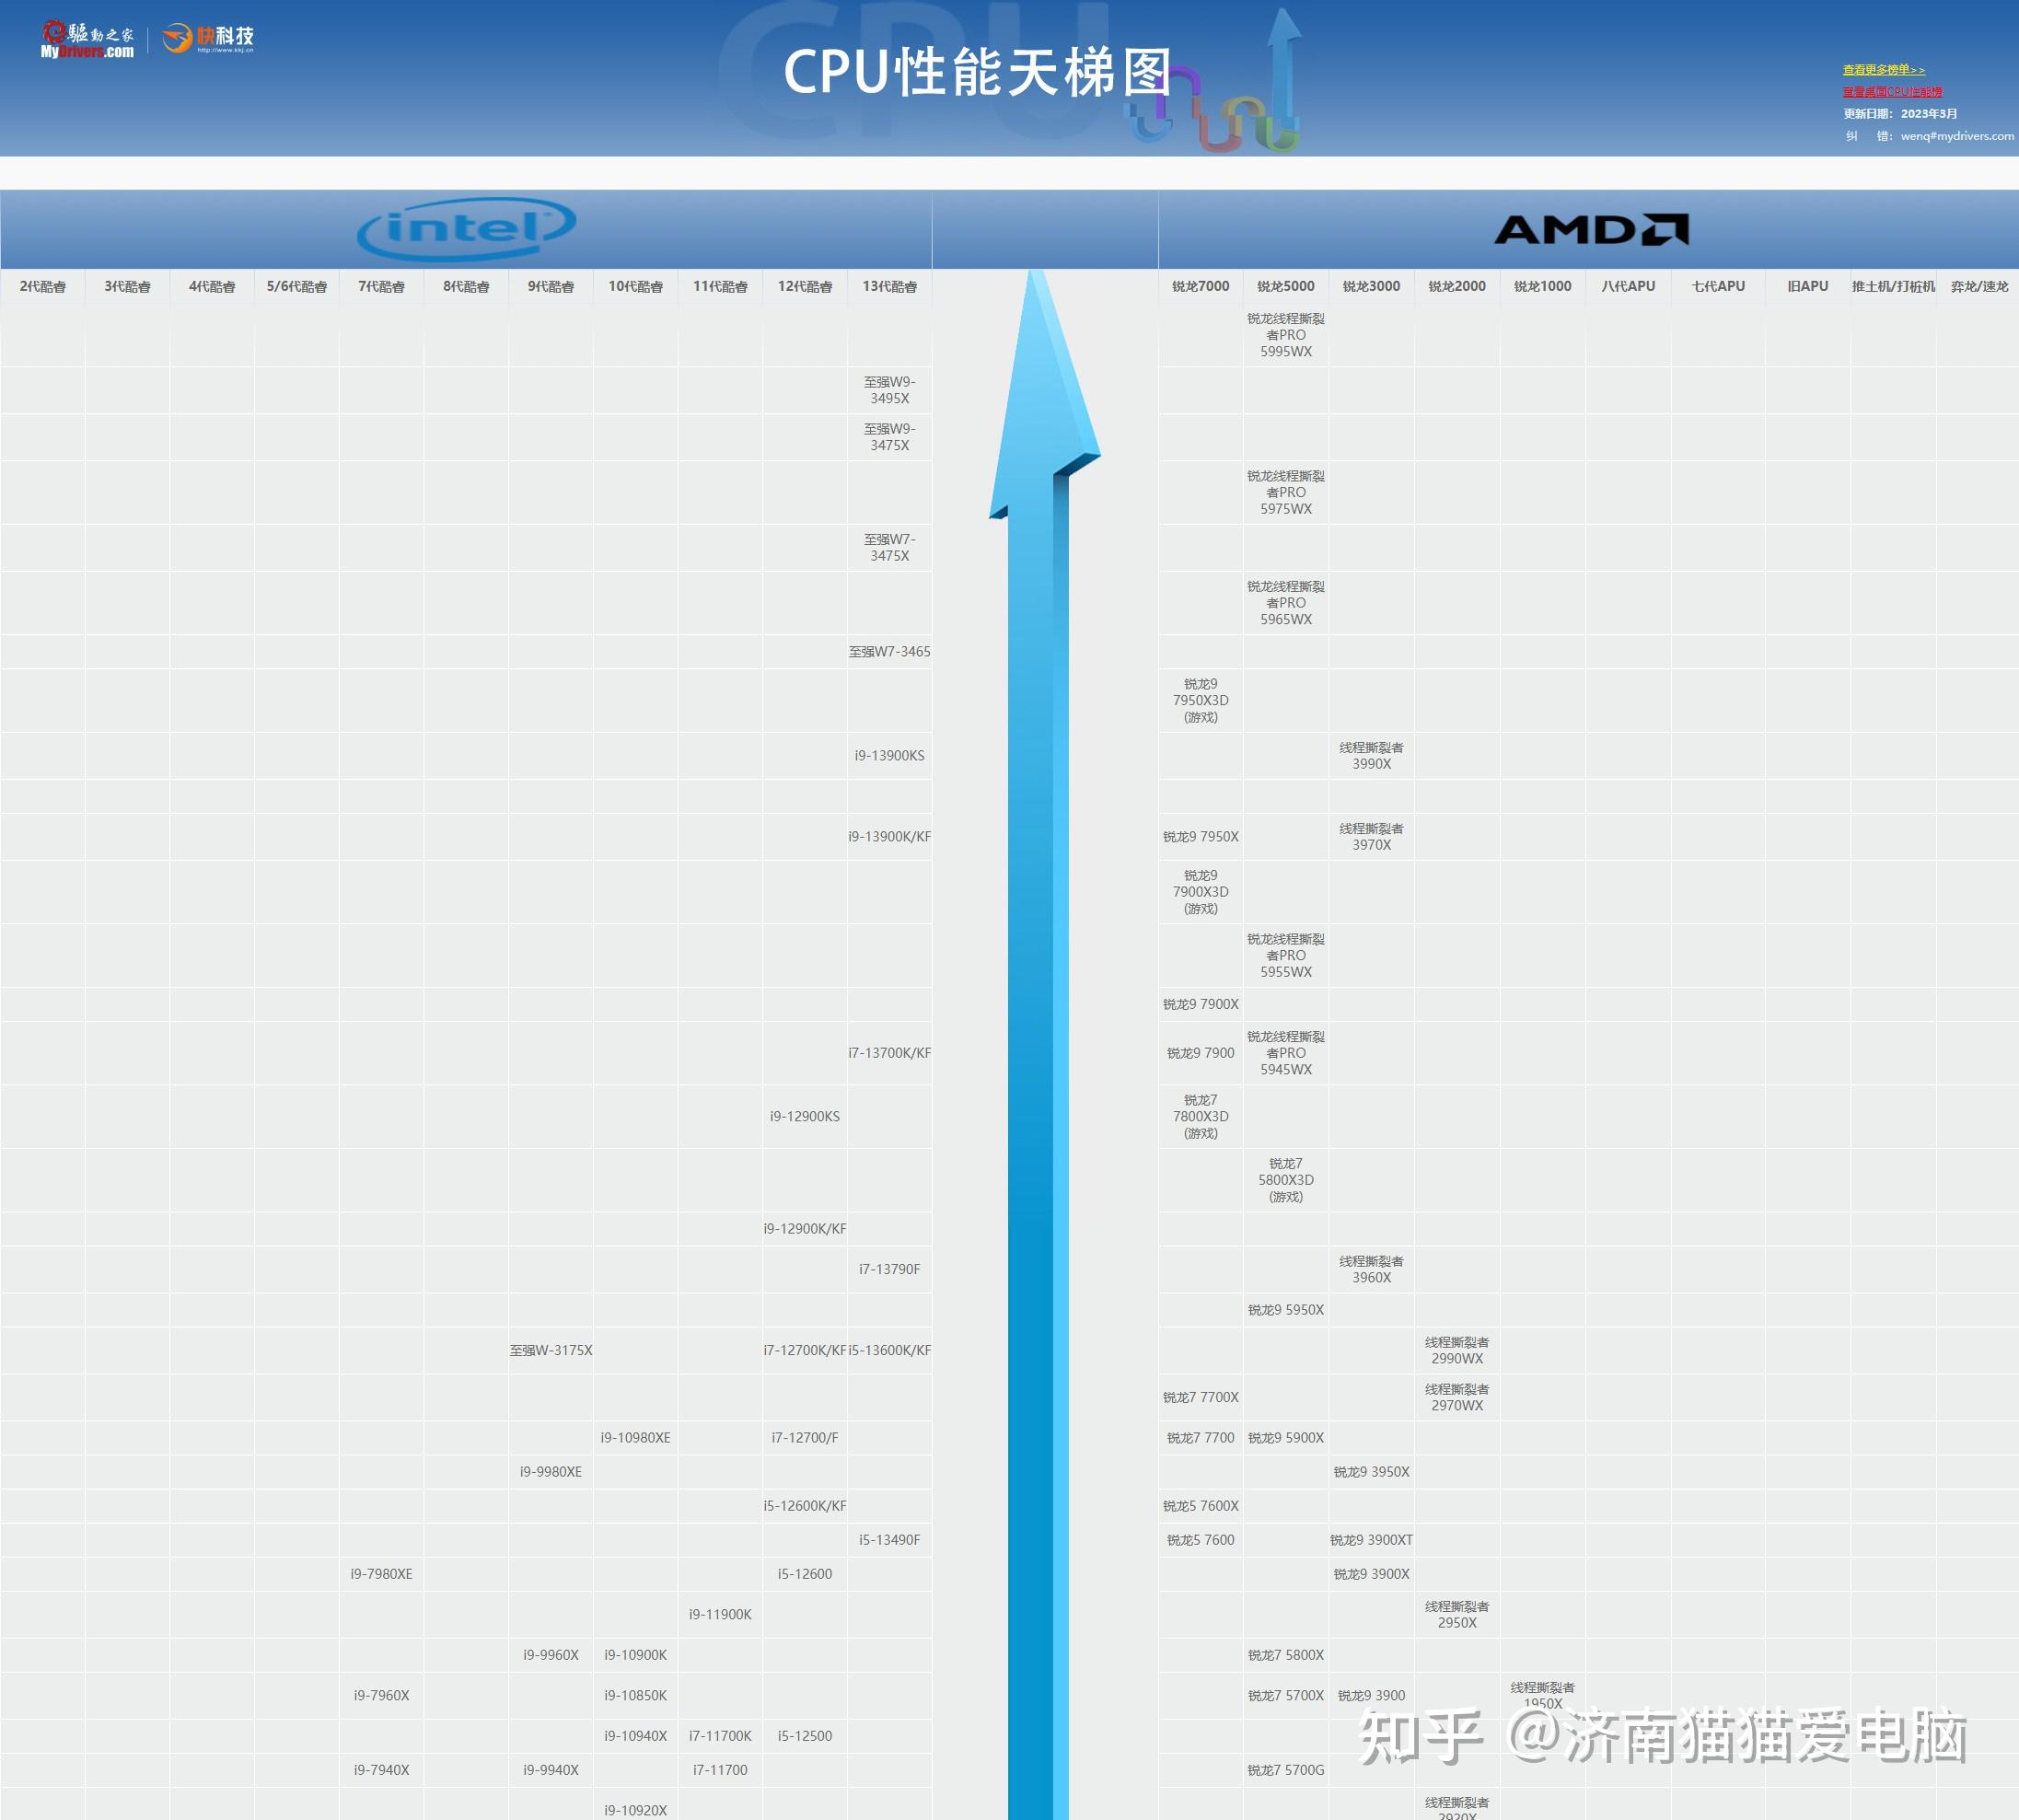The height and width of the screenshot is (1820, 2019).
Task: Open the 查看更多榜单>> link
Action: (x=1882, y=69)
